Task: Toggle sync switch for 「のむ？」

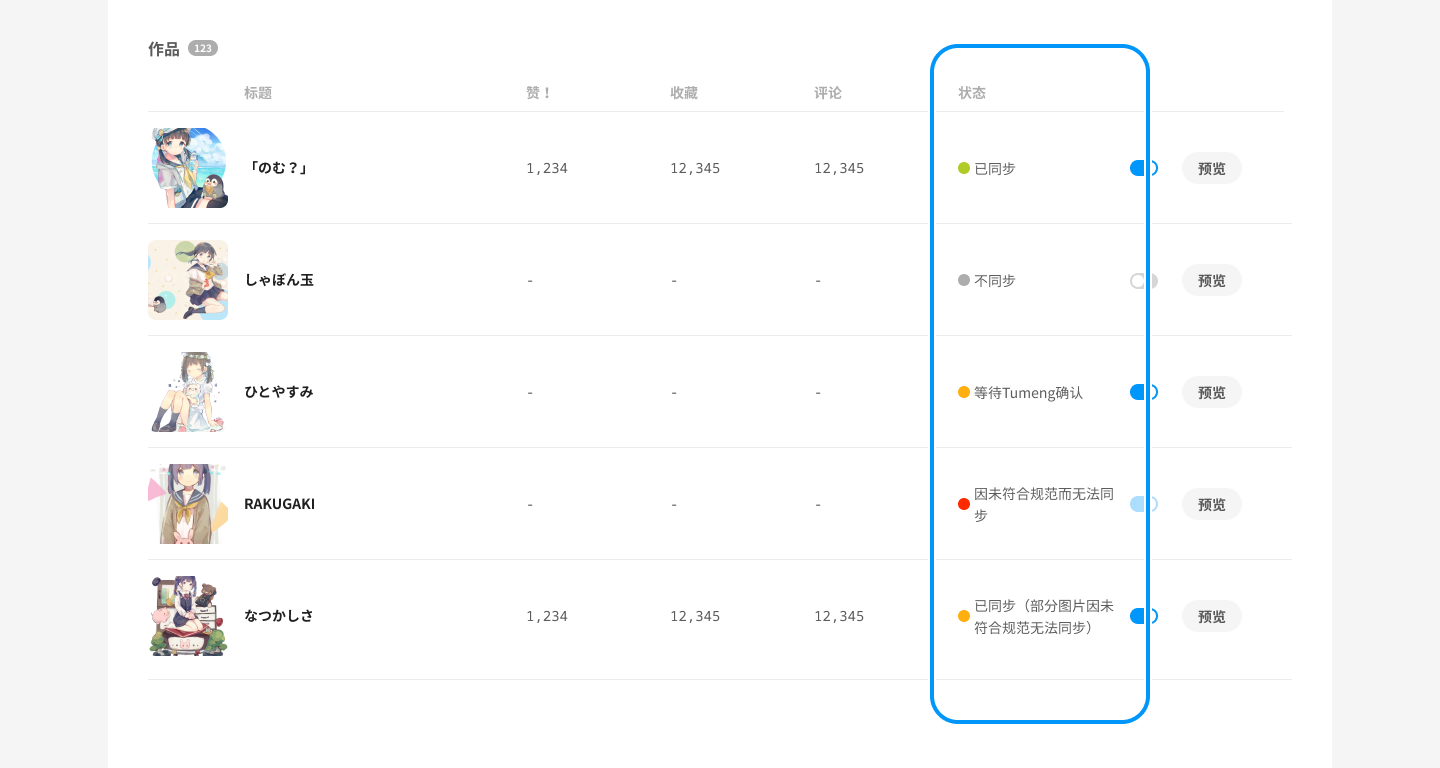Action: (1143, 168)
